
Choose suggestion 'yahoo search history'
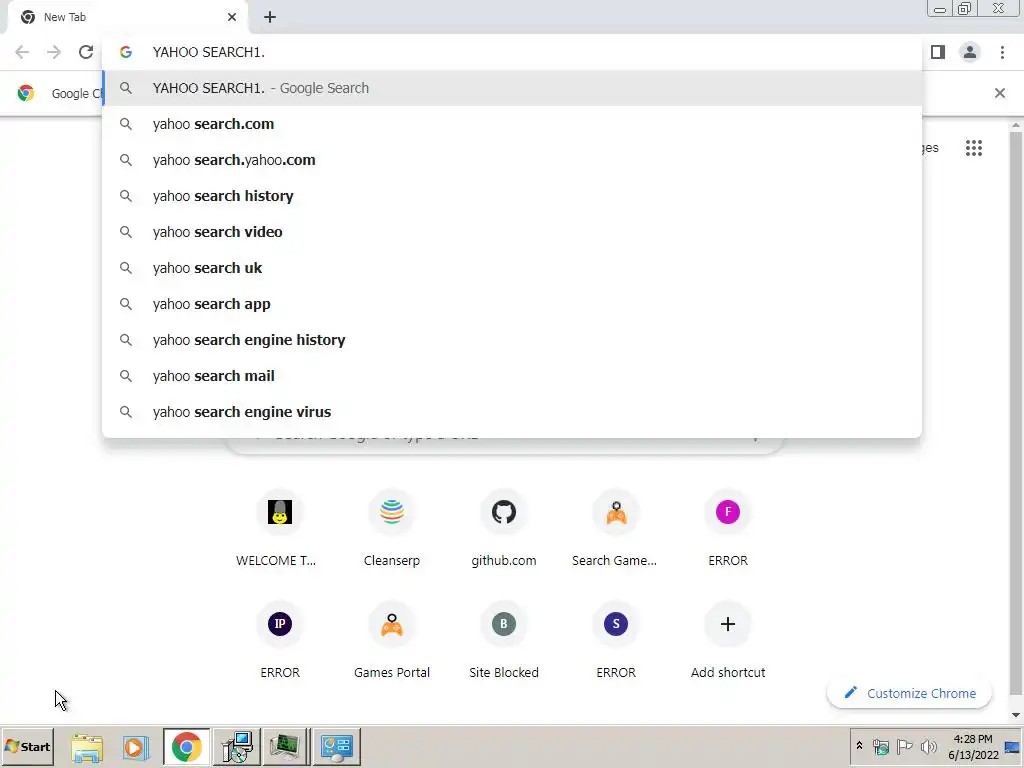pos(513,196)
